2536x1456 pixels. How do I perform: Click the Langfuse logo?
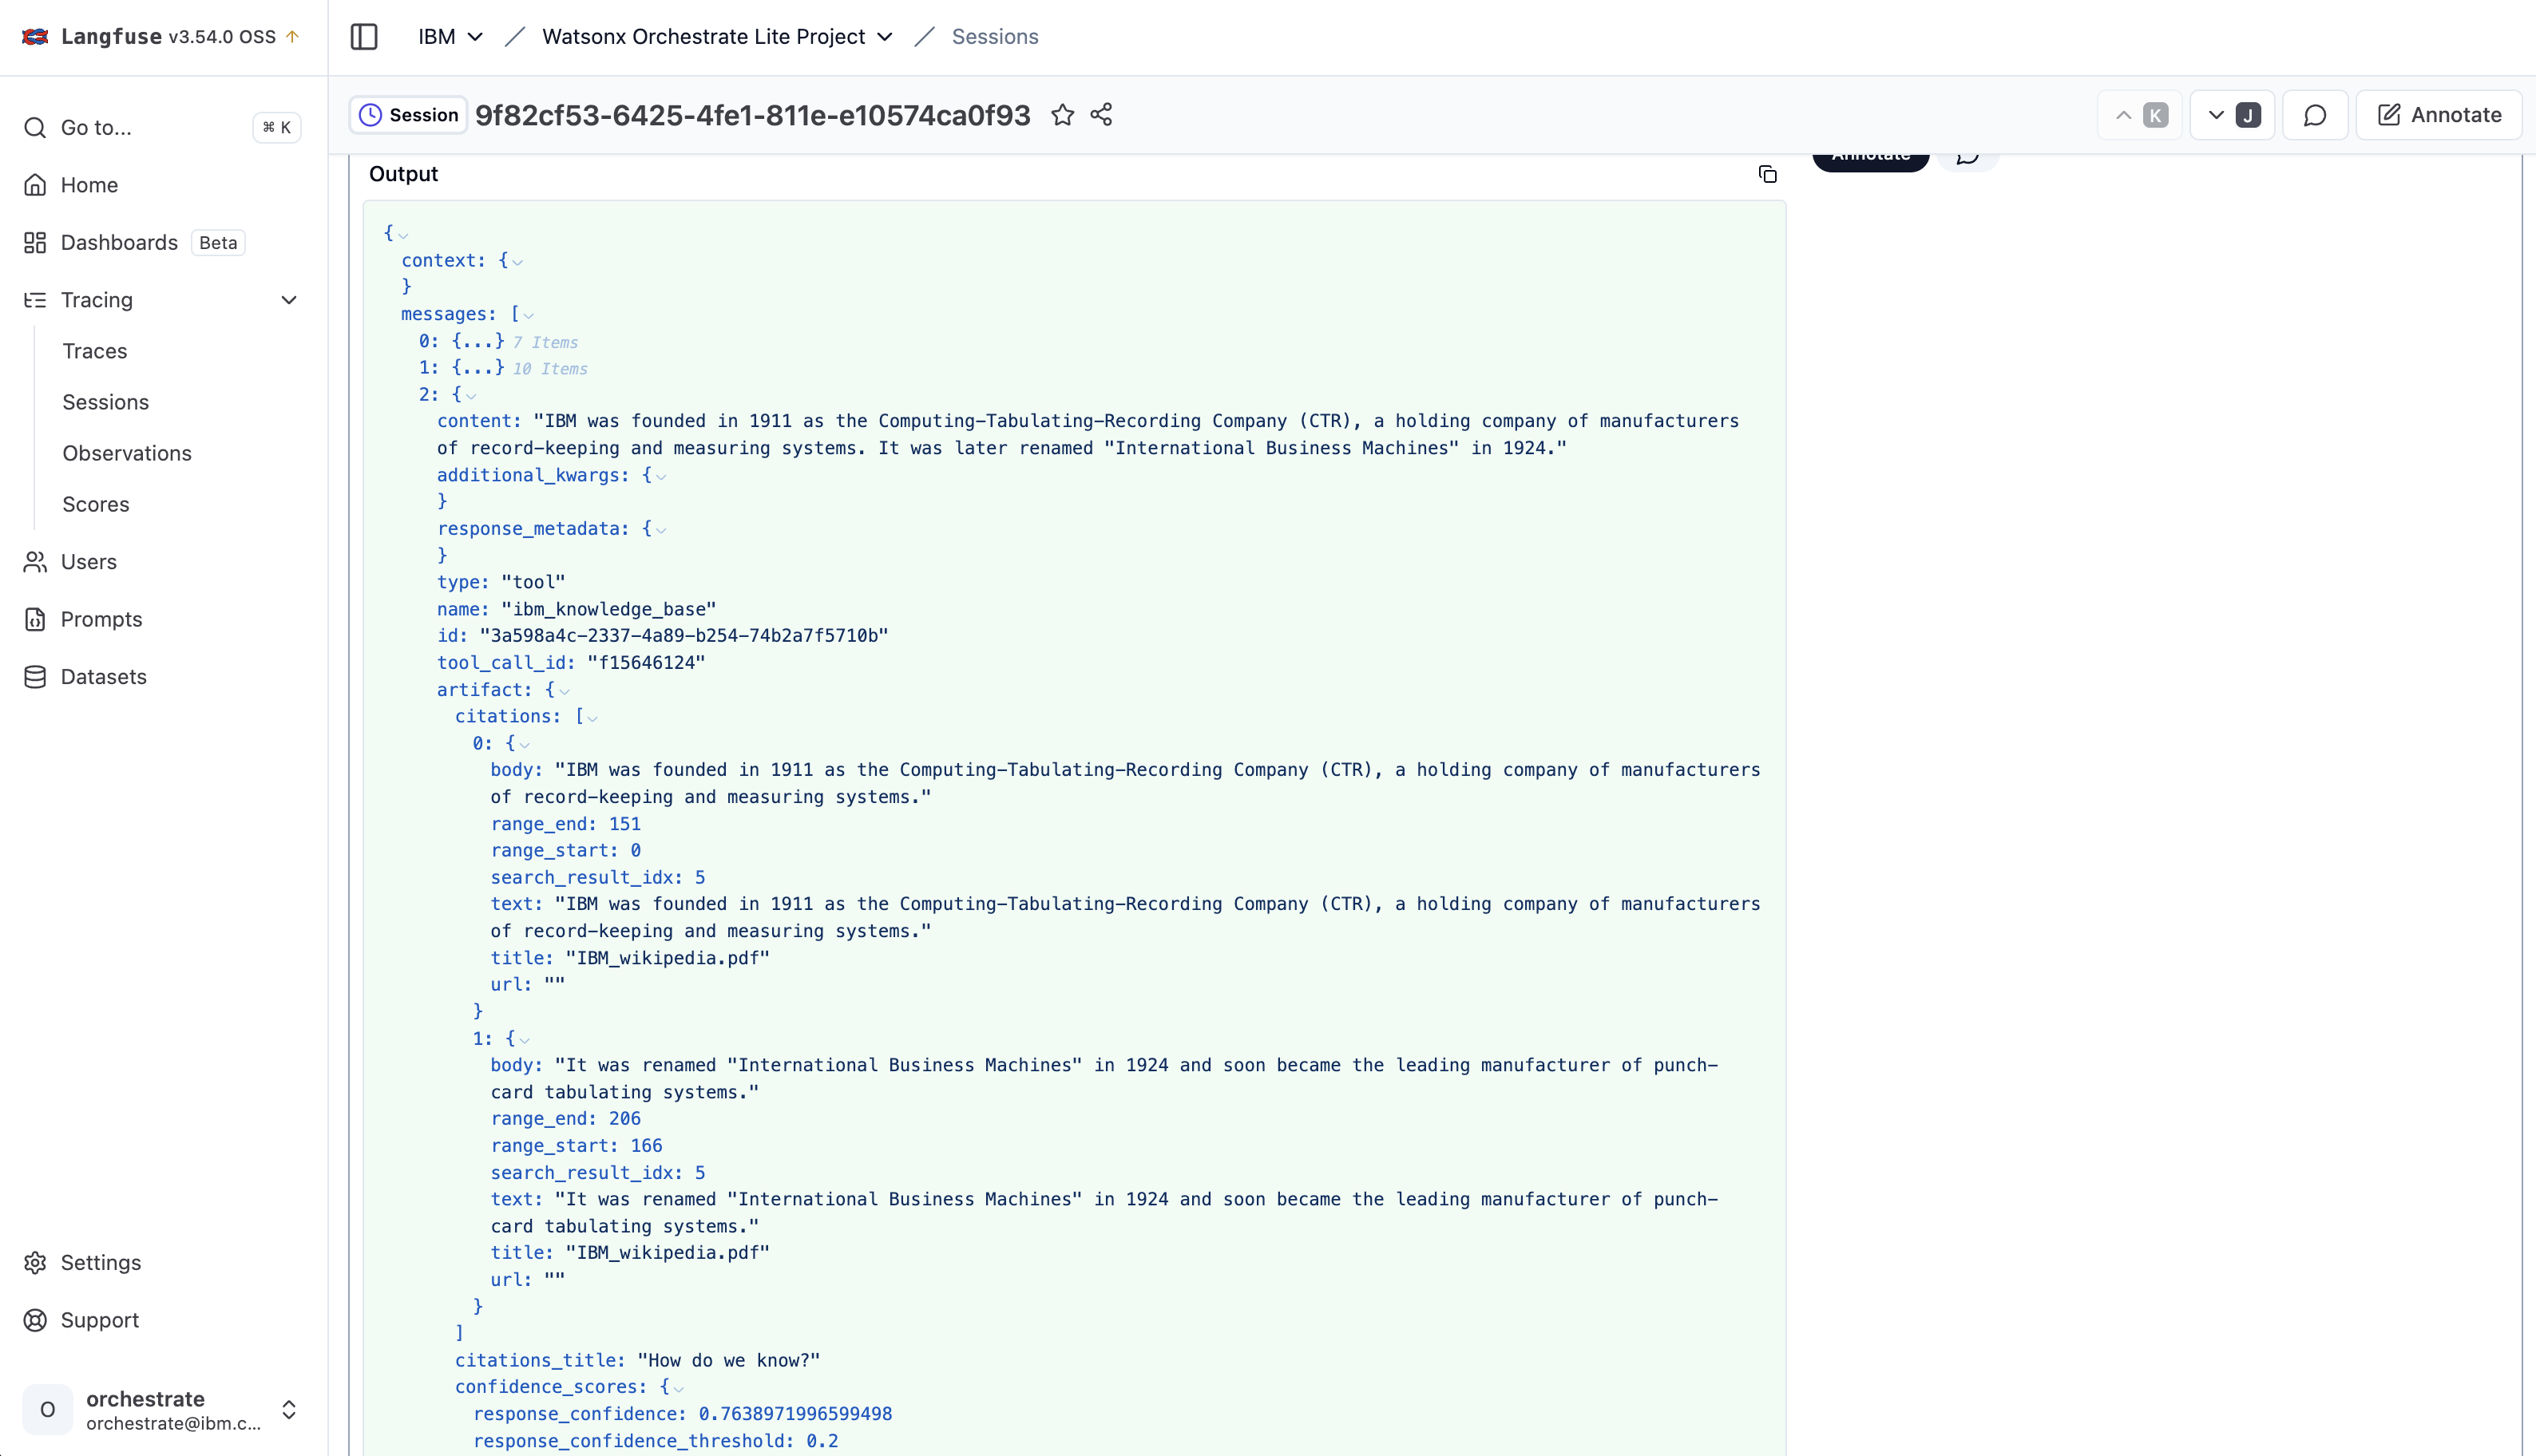pos(36,37)
